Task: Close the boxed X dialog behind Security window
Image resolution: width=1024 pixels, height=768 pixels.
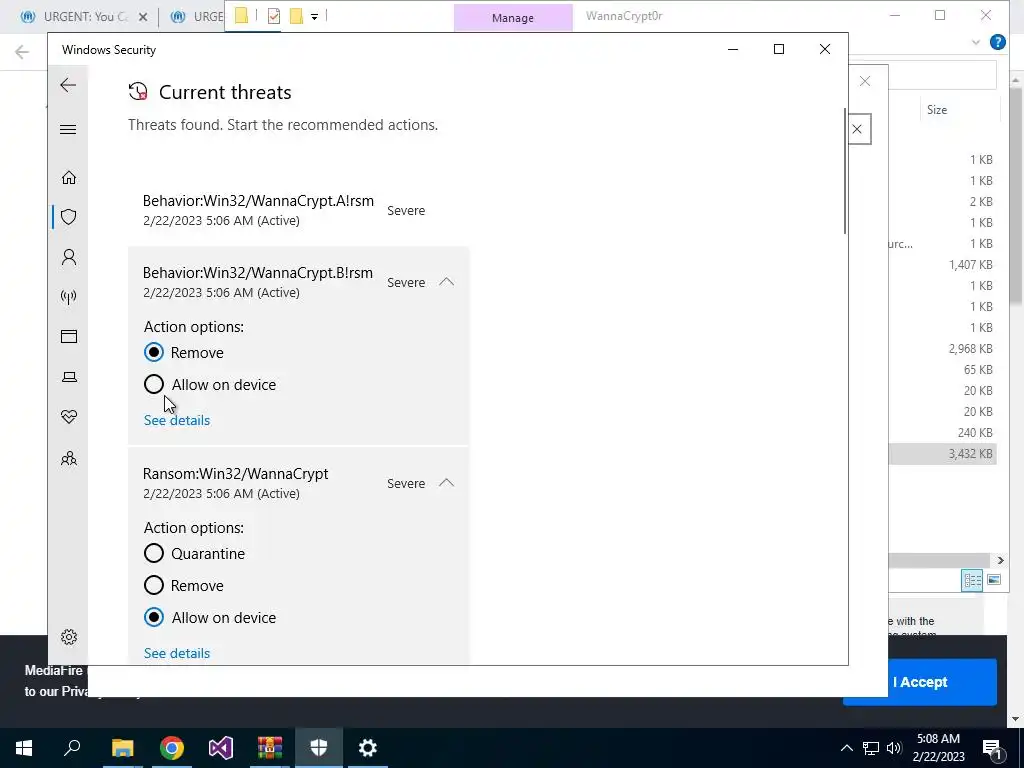Action: (857, 129)
